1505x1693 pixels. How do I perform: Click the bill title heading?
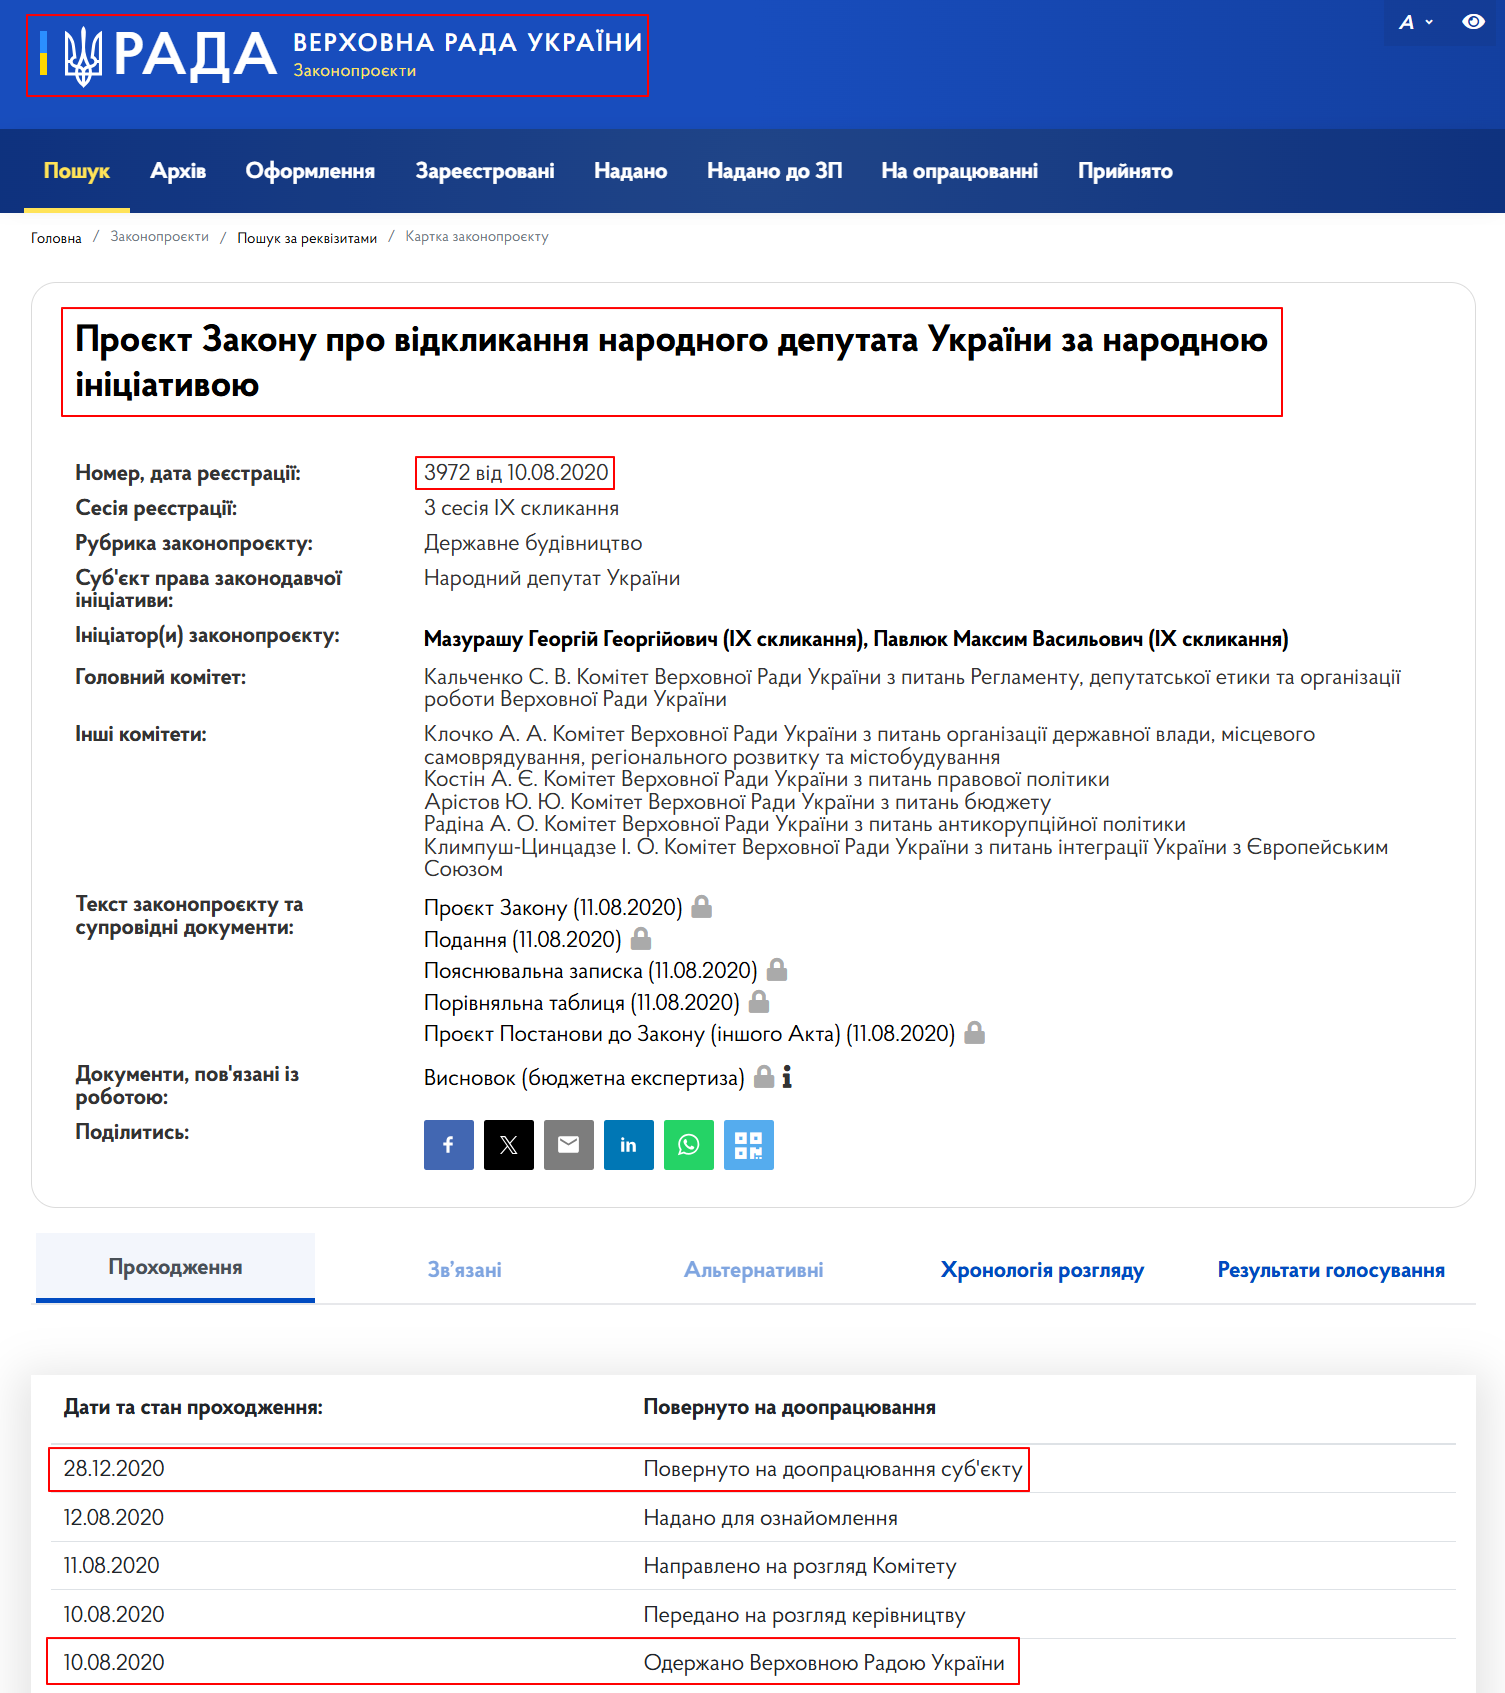pyautogui.click(x=671, y=362)
